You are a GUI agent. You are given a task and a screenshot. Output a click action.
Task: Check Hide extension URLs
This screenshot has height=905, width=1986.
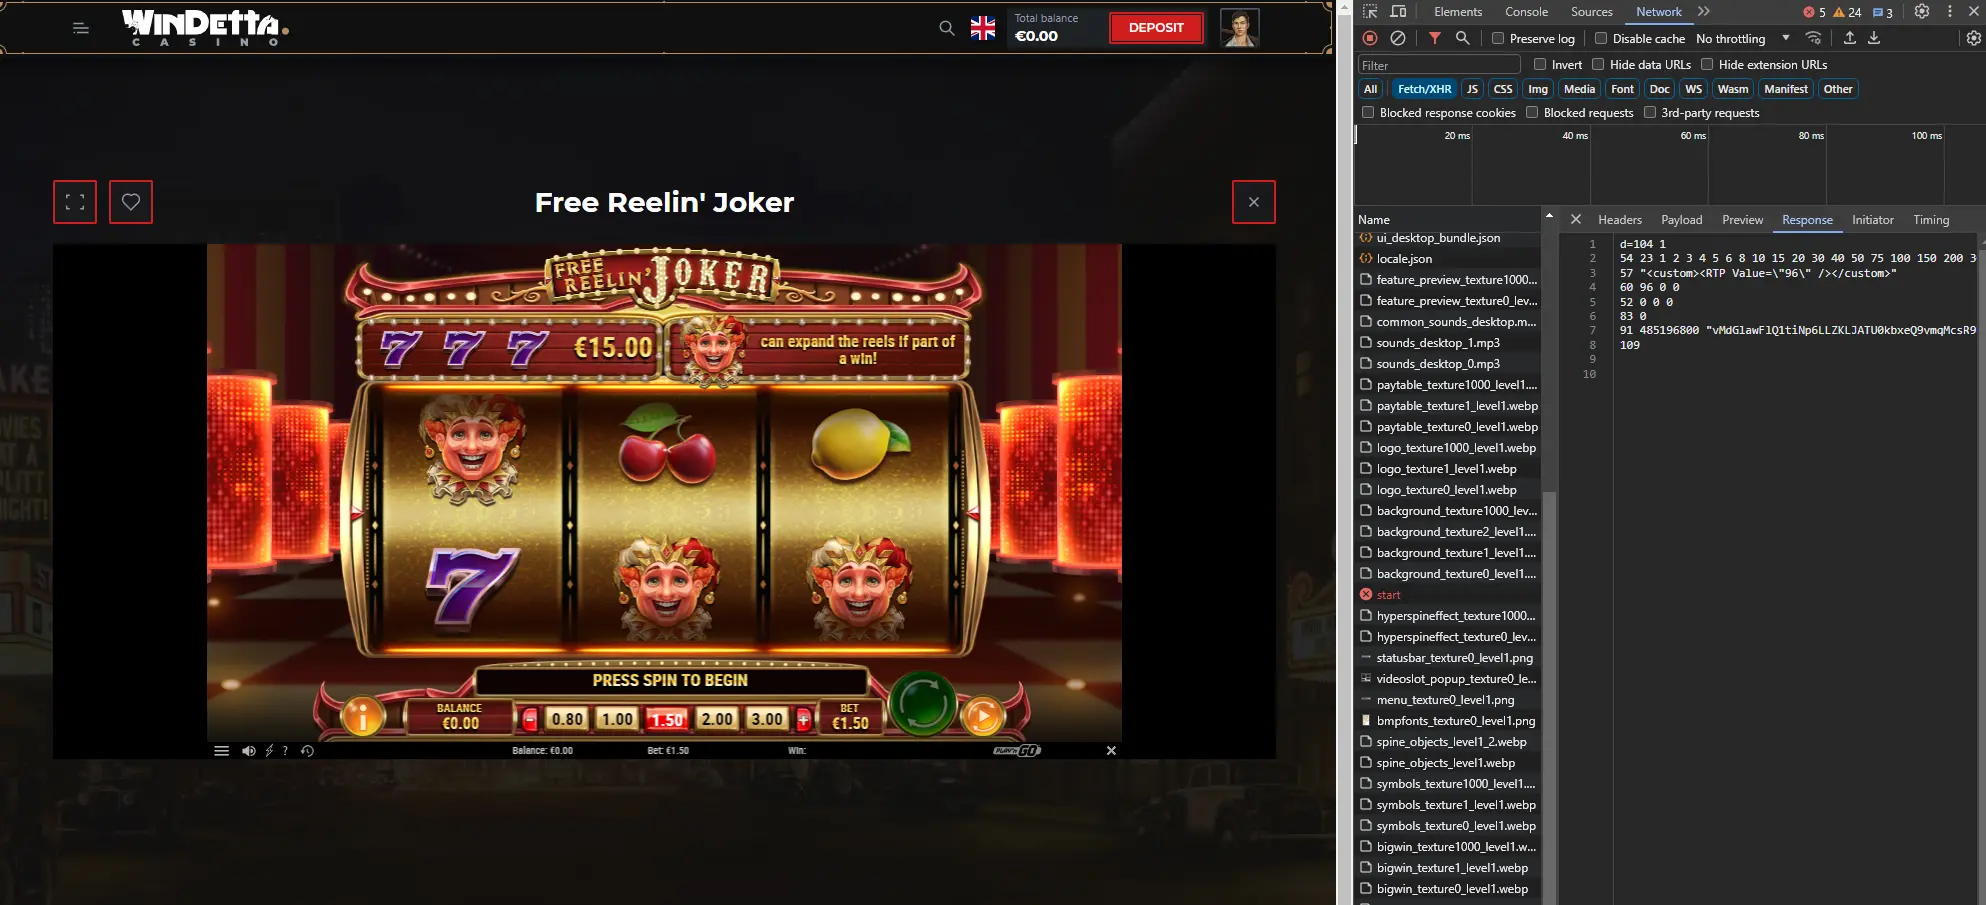click(x=1707, y=64)
